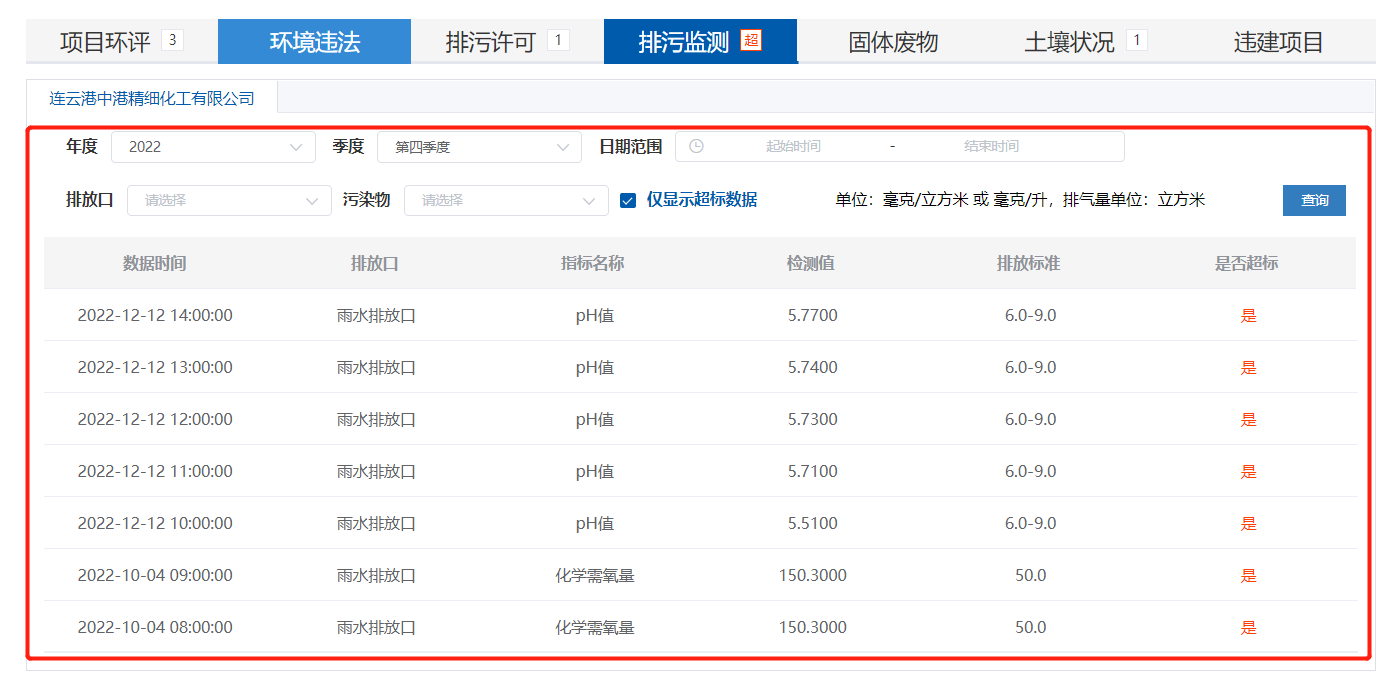
Task: Click the 结束时间 end date input
Action: tap(991, 146)
